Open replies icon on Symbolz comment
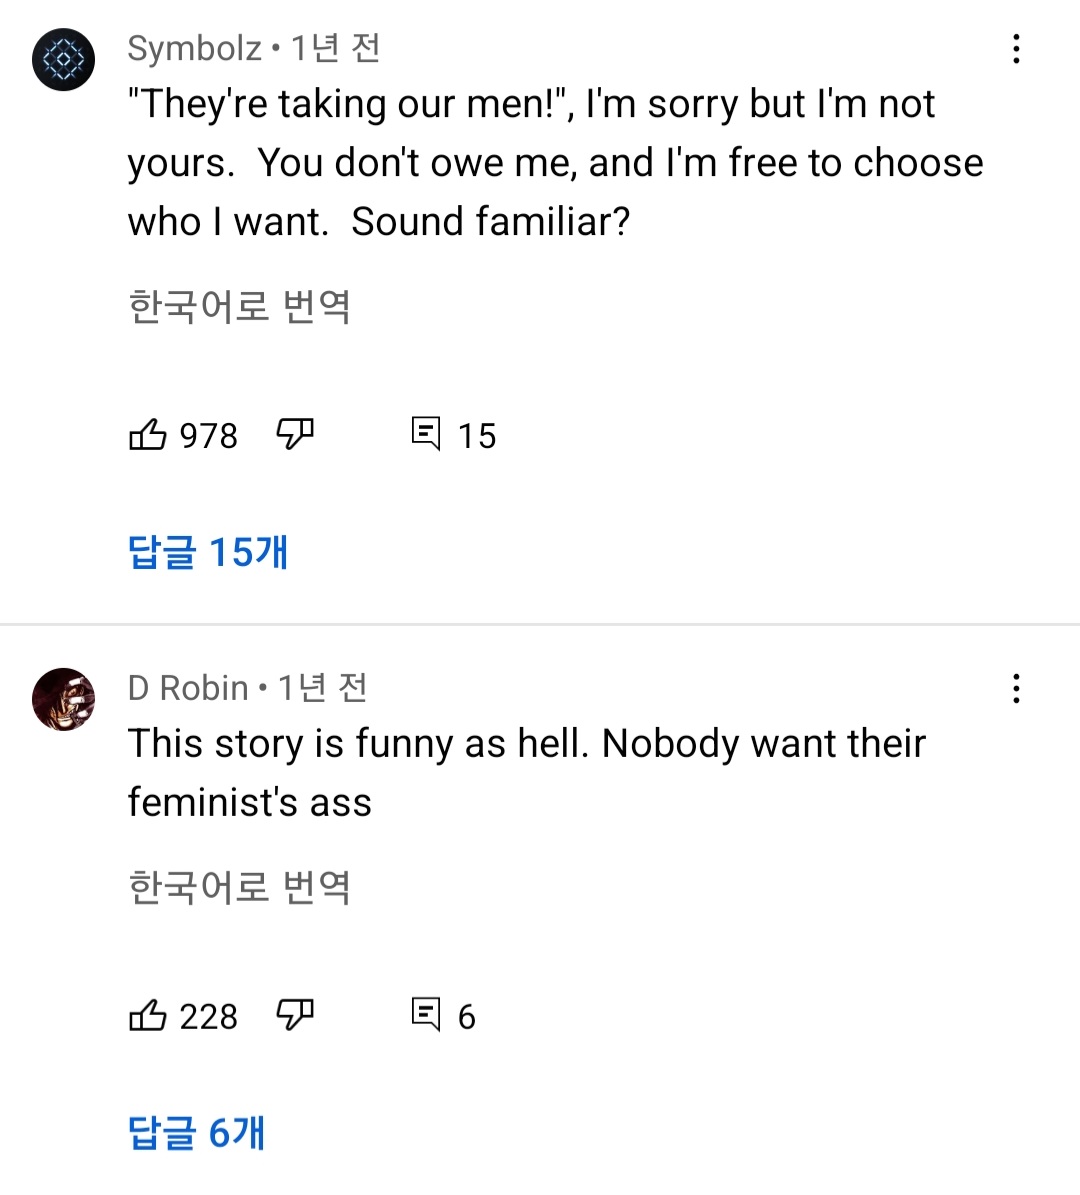This screenshot has height=1195, width=1080. [426, 434]
